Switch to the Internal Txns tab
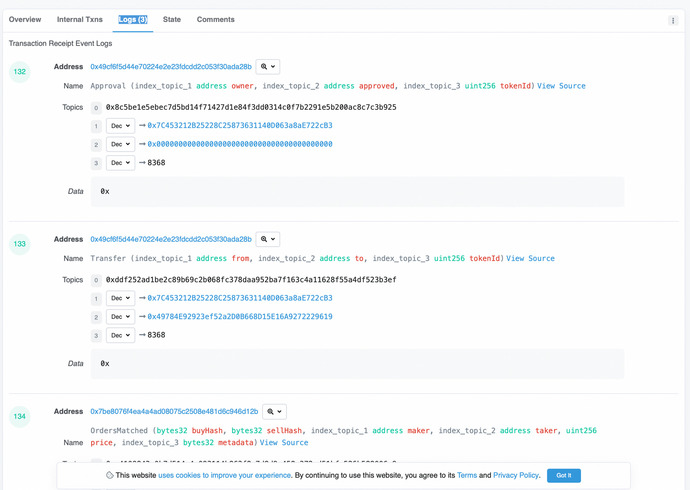Screen dimensions: 690x490 click(x=79, y=19)
